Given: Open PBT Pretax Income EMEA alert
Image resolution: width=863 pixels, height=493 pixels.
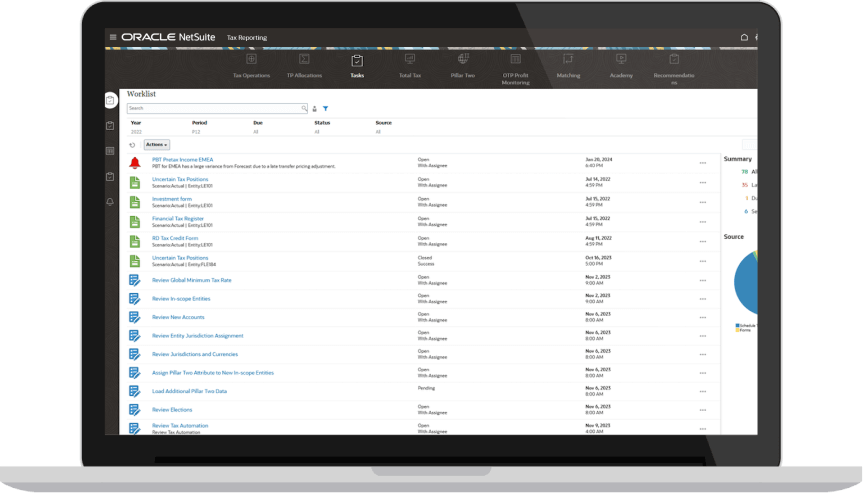Looking at the screenshot, I should [x=183, y=160].
